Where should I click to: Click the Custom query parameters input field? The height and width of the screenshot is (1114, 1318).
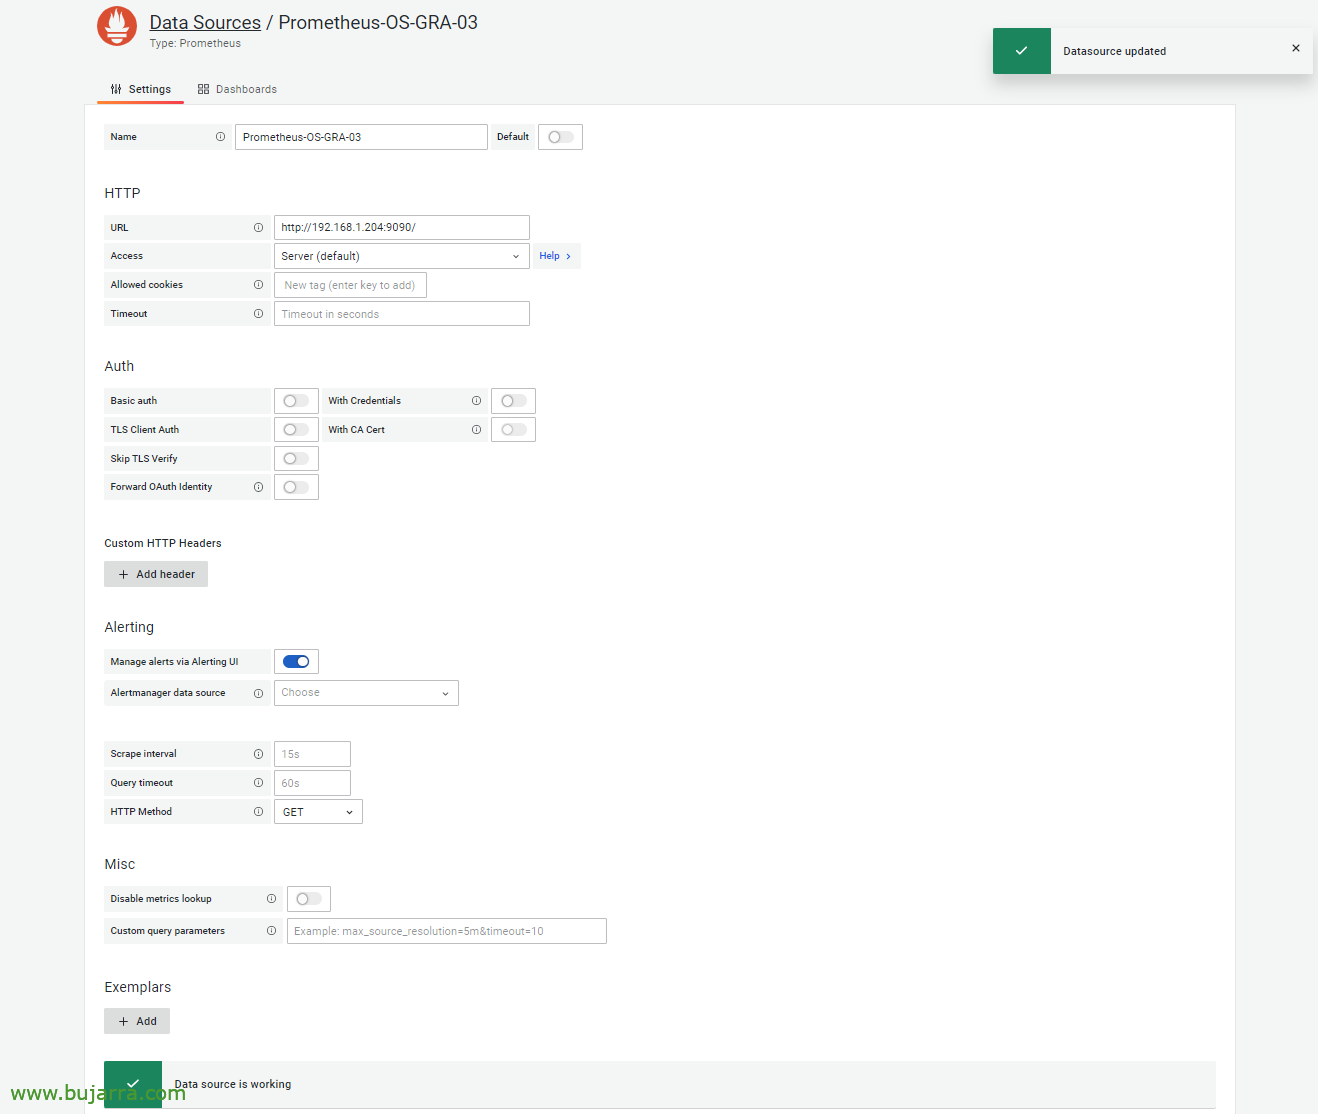(x=446, y=931)
